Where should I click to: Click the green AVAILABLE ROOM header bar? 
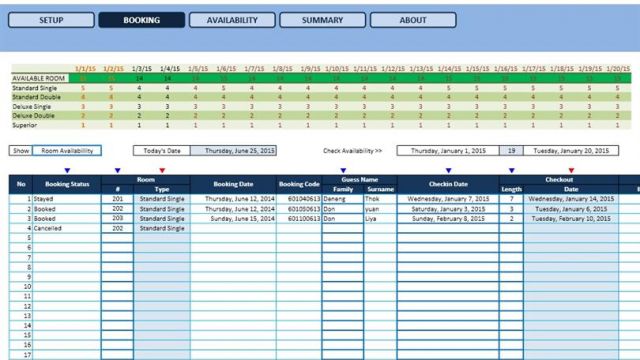click(x=321, y=78)
